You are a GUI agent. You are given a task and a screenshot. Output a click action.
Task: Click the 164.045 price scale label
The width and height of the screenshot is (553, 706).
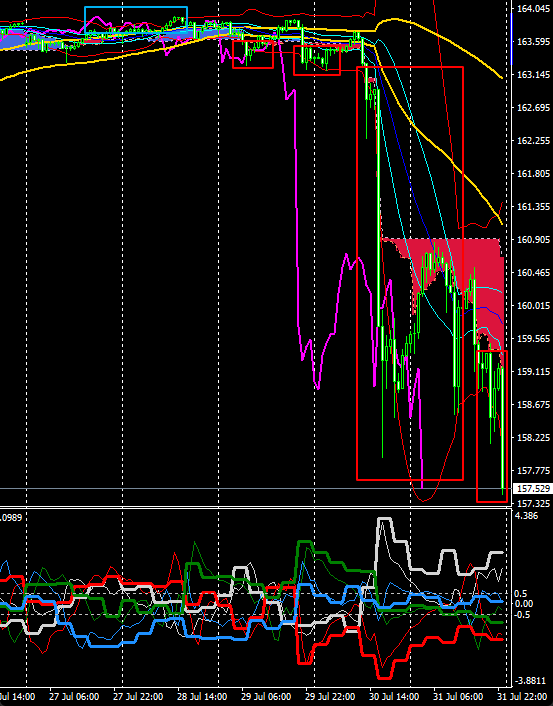(533, 9)
